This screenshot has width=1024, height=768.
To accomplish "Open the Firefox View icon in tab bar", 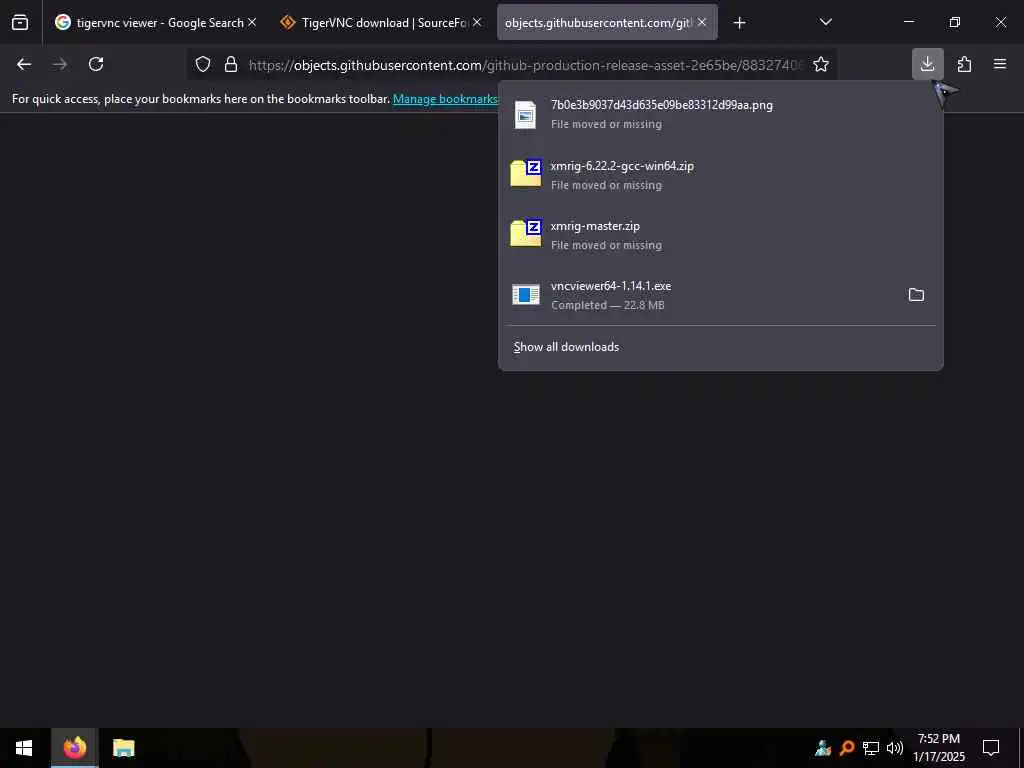I will pyautogui.click(x=20, y=22).
